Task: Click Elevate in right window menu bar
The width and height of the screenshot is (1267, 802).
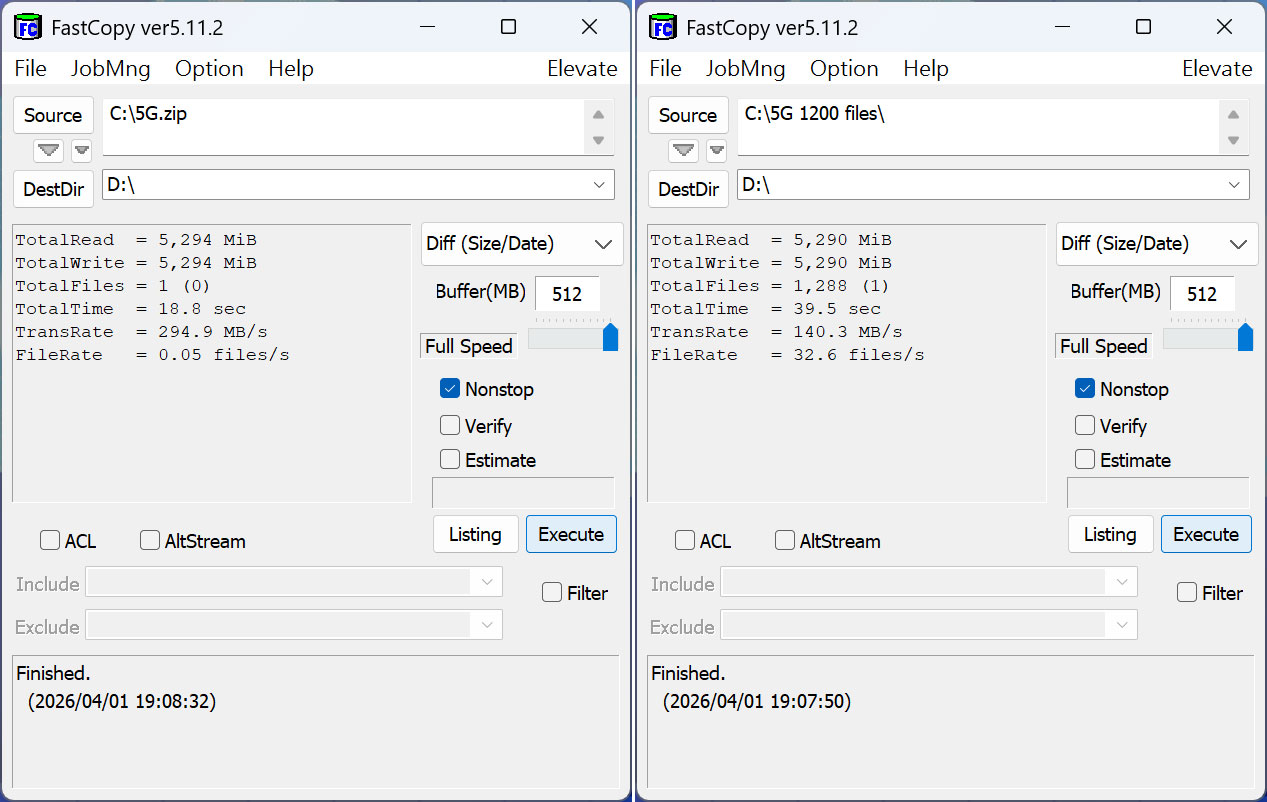Action: point(1217,69)
